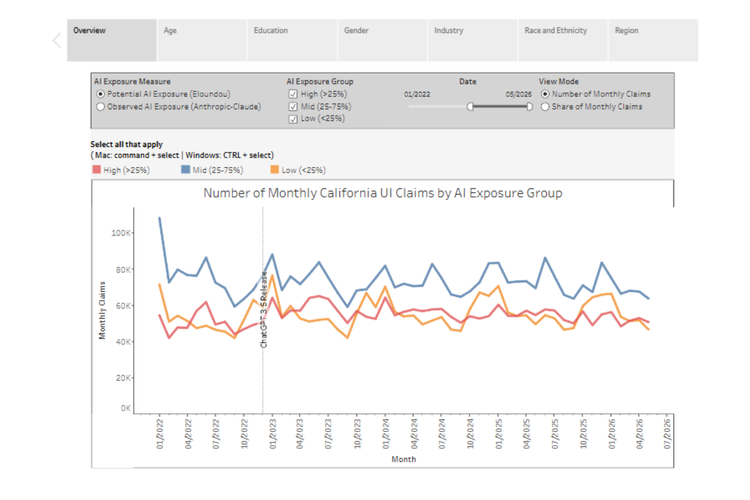Go back with the left chevron arrow

[57, 40]
